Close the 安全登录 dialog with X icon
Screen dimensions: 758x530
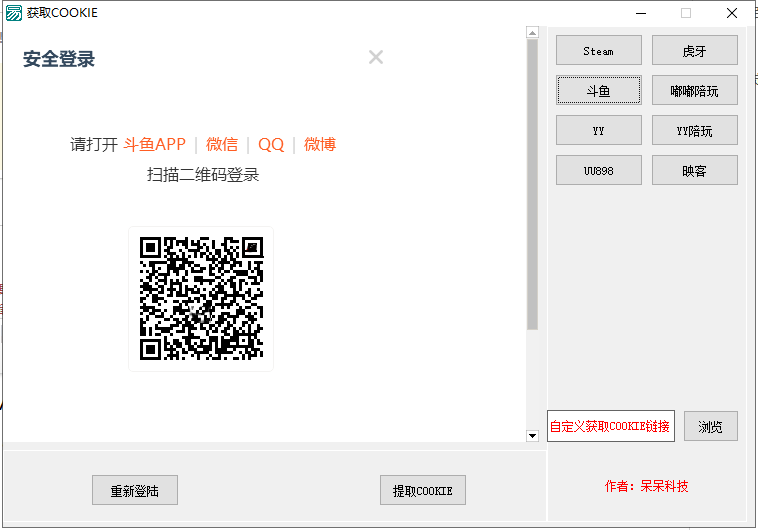pos(376,57)
